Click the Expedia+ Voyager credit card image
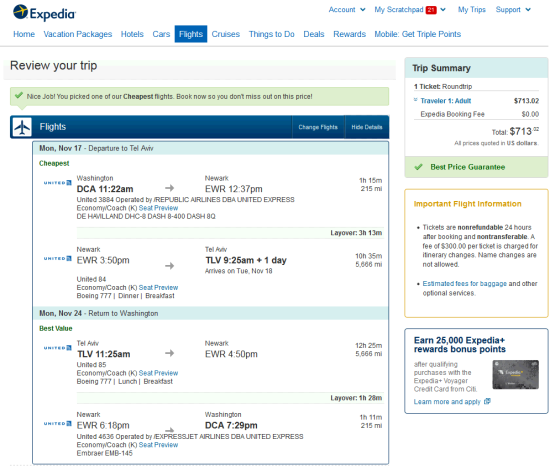 pyautogui.click(x=515, y=374)
